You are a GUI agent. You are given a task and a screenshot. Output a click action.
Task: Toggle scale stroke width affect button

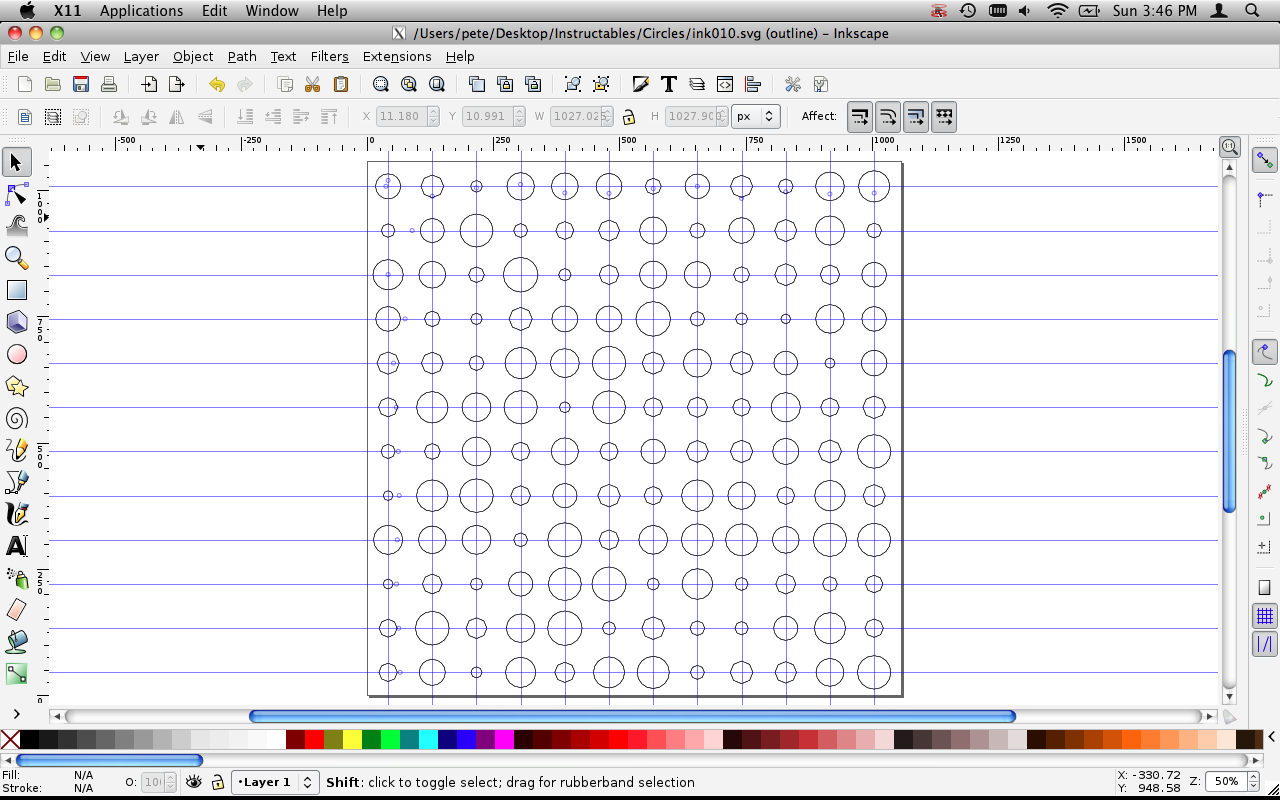coord(860,117)
